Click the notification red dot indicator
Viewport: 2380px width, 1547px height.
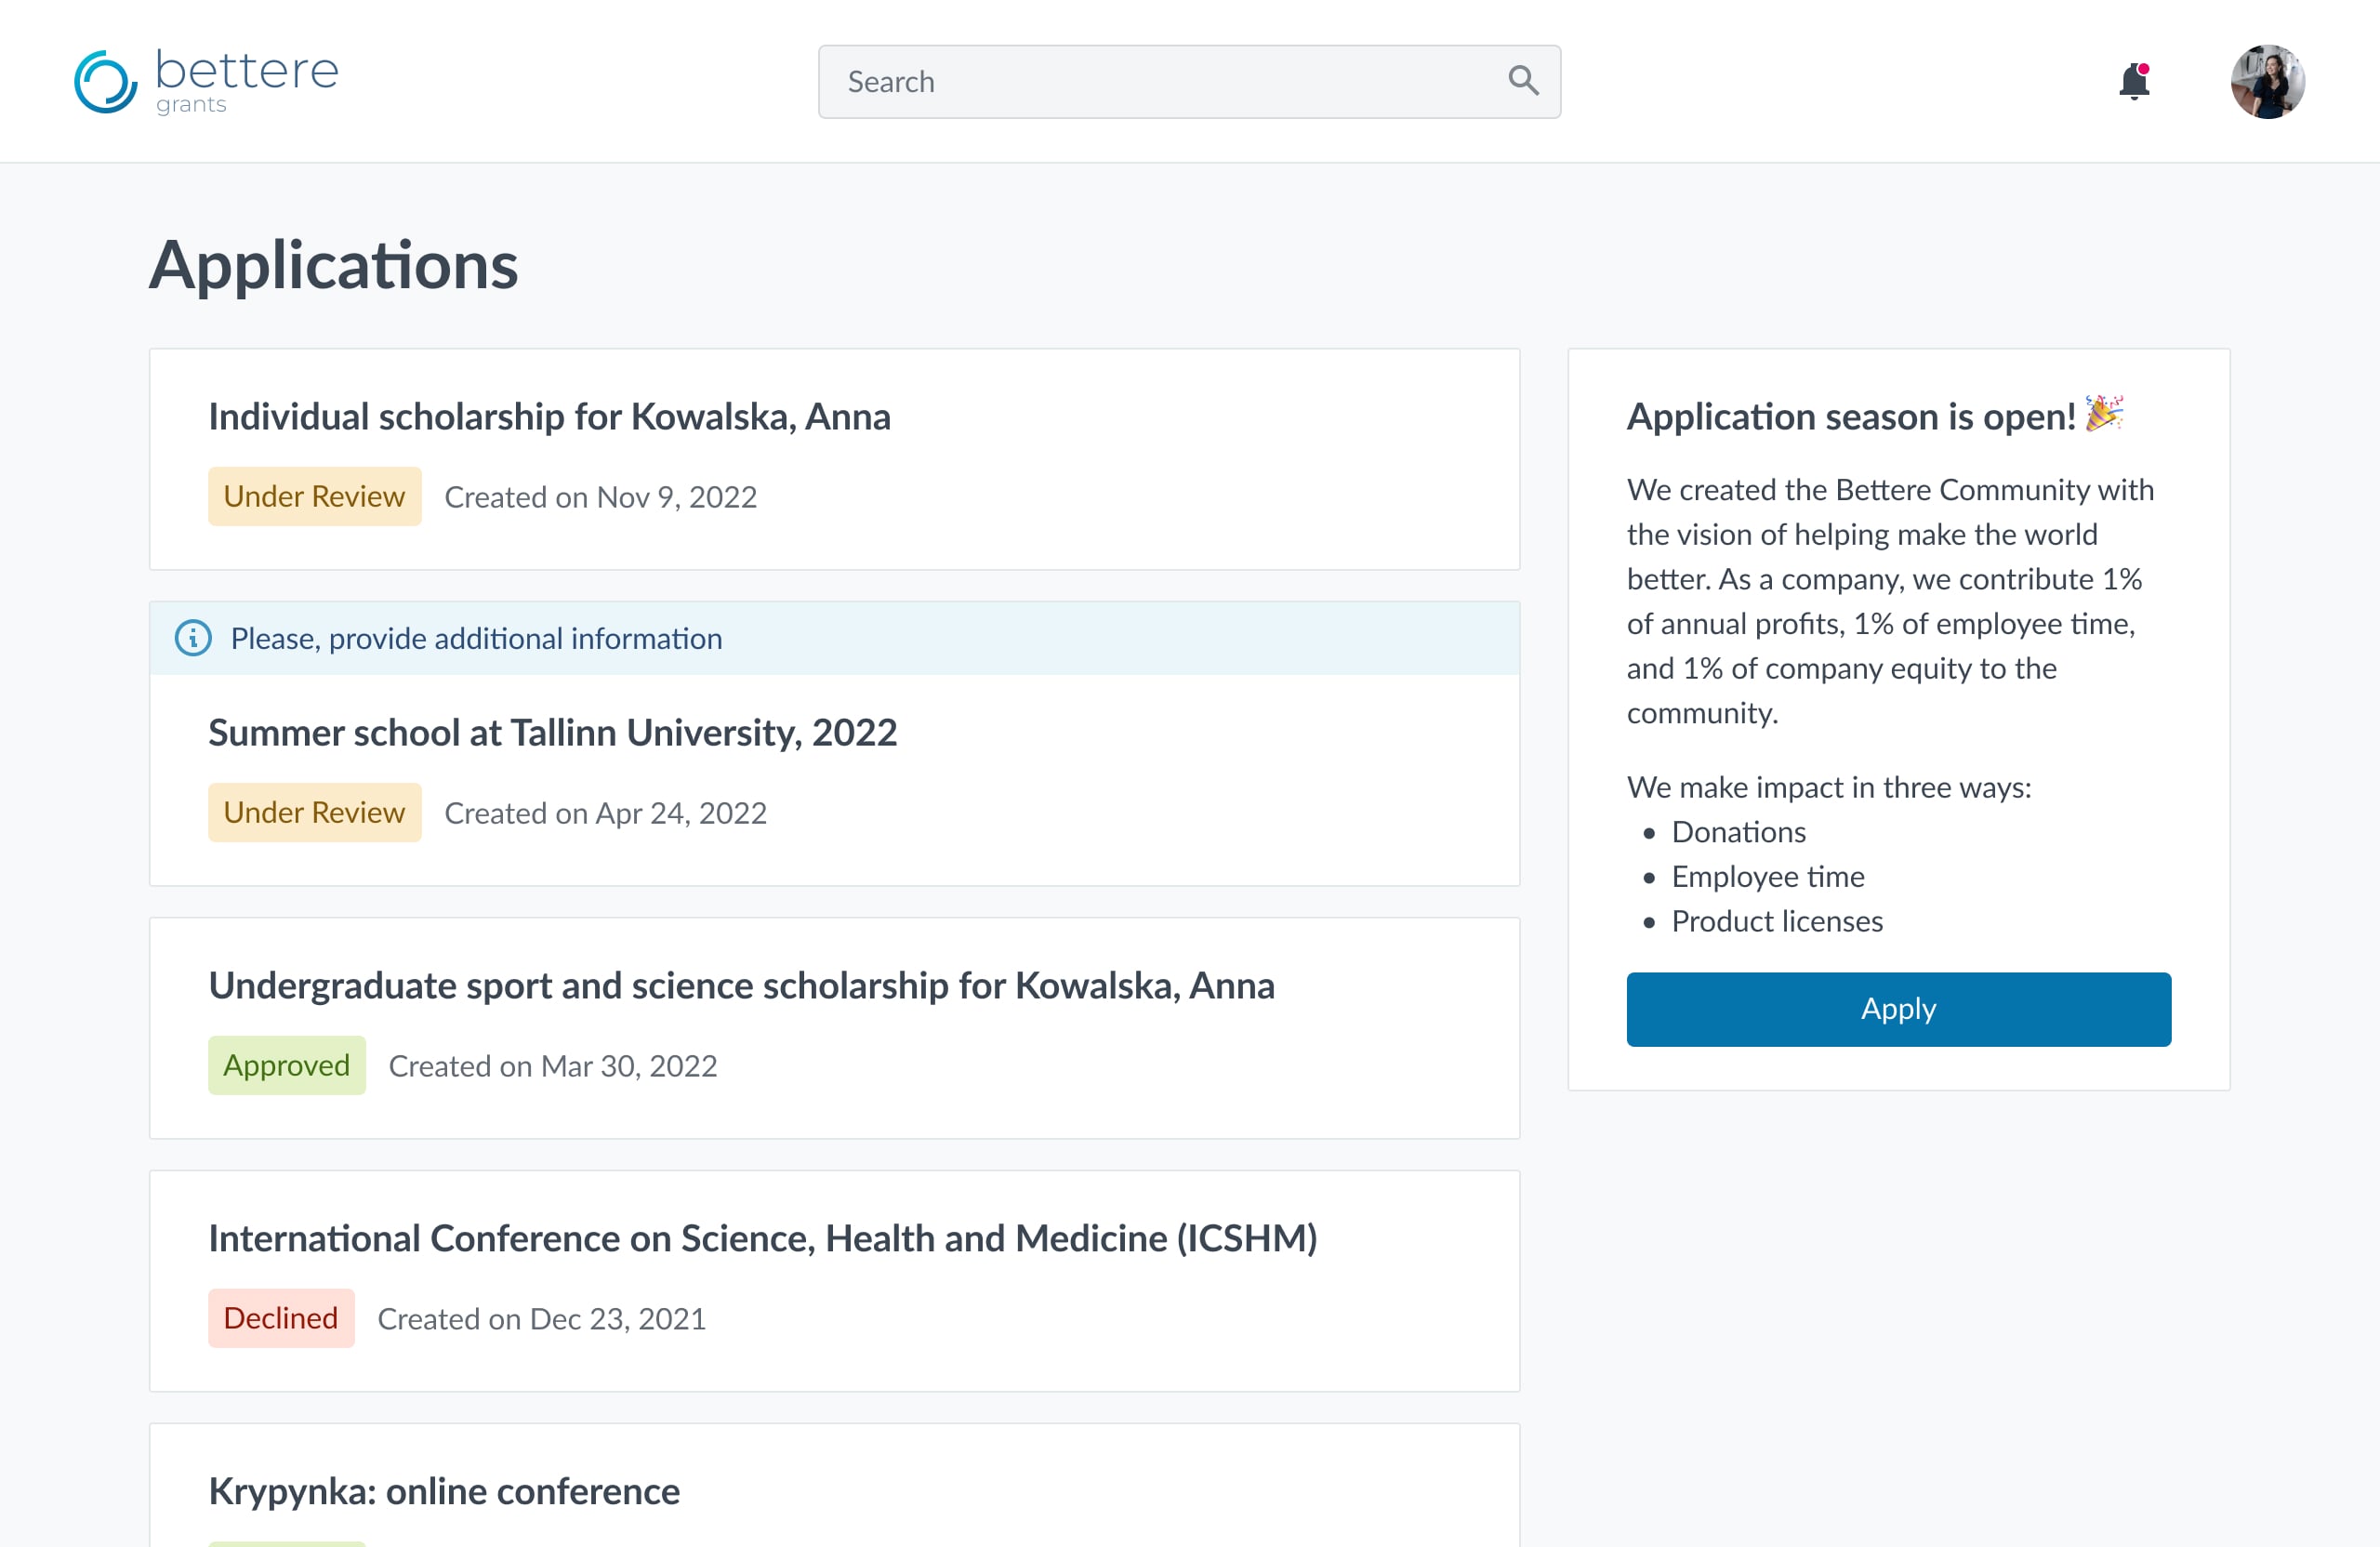click(x=2146, y=68)
